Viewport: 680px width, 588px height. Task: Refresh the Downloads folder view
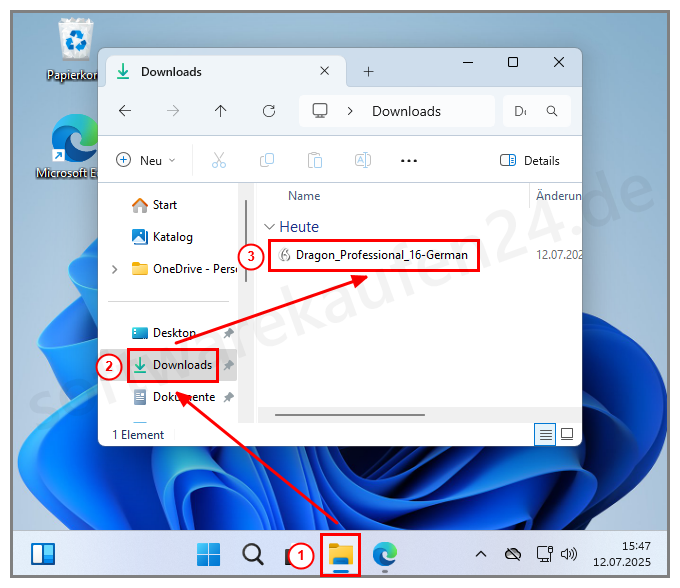269,111
